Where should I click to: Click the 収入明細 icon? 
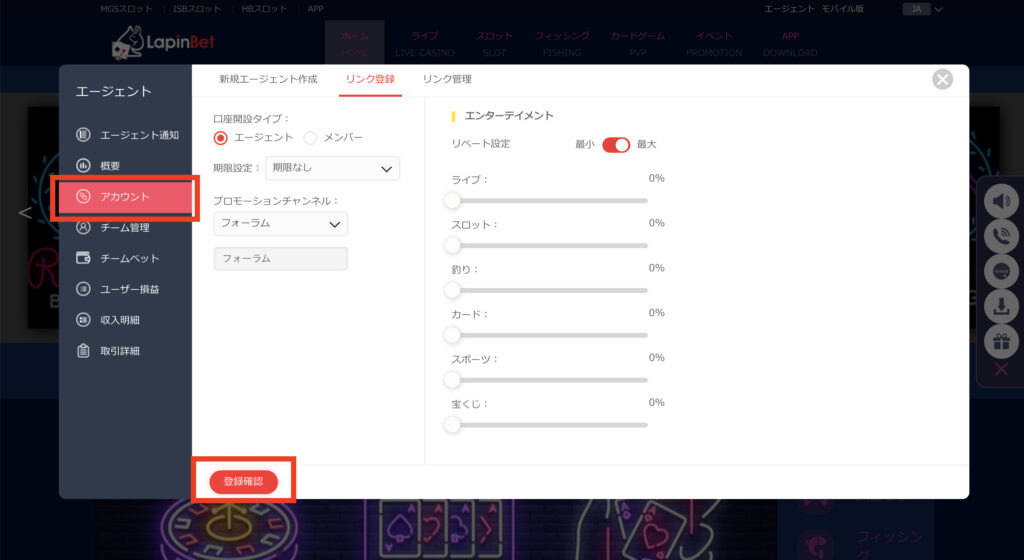(83, 320)
